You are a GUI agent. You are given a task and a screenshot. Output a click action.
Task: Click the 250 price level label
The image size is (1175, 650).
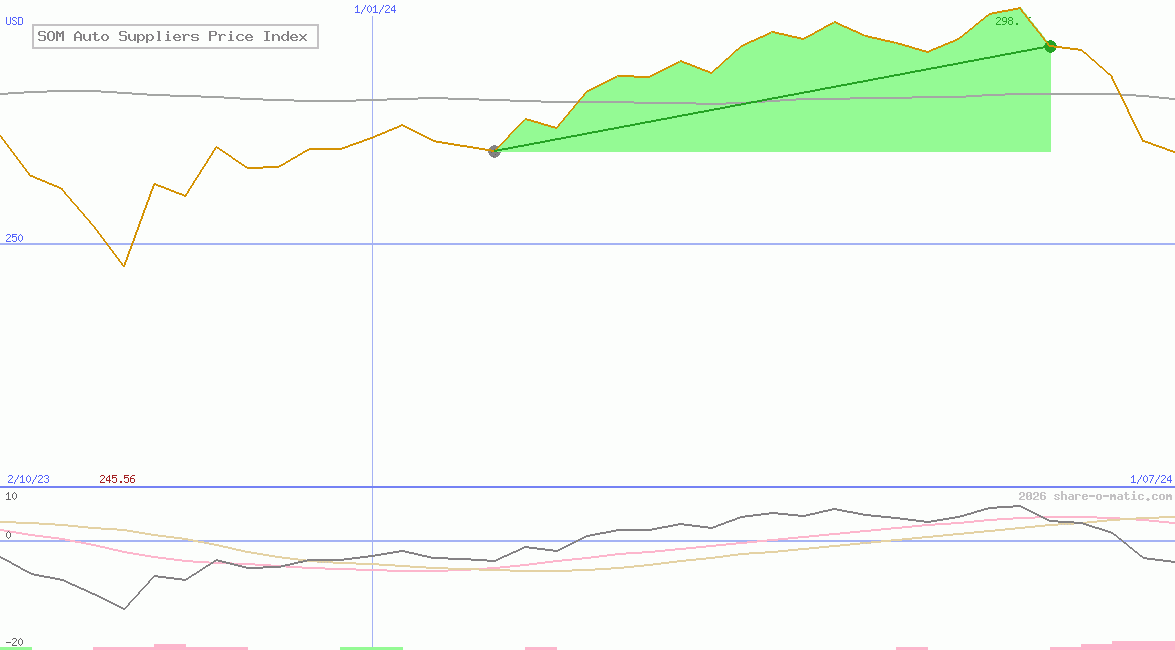coord(14,238)
